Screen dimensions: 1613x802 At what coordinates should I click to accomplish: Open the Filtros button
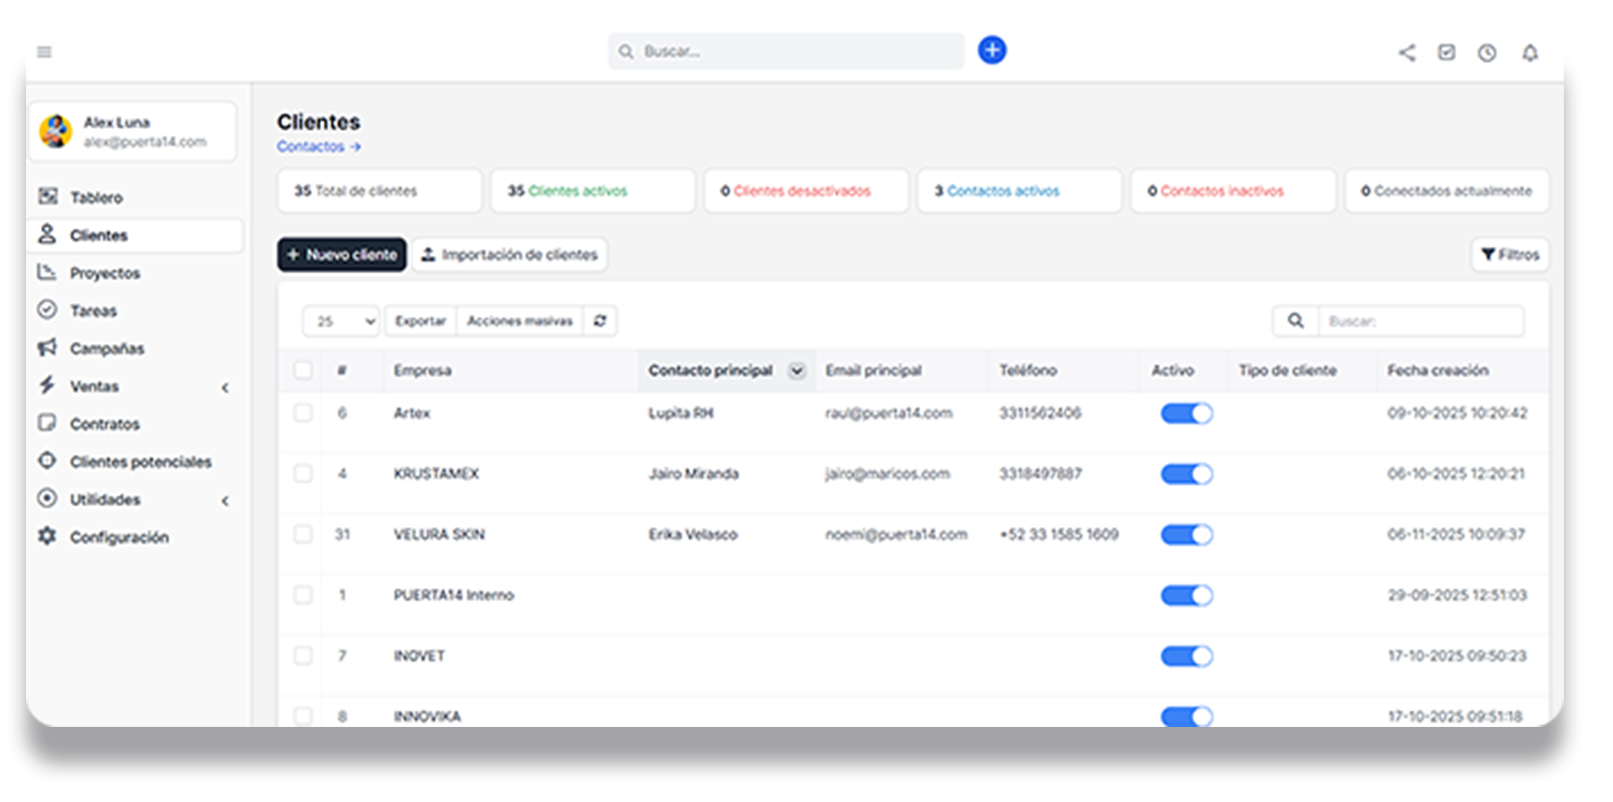pyautogui.click(x=1509, y=255)
